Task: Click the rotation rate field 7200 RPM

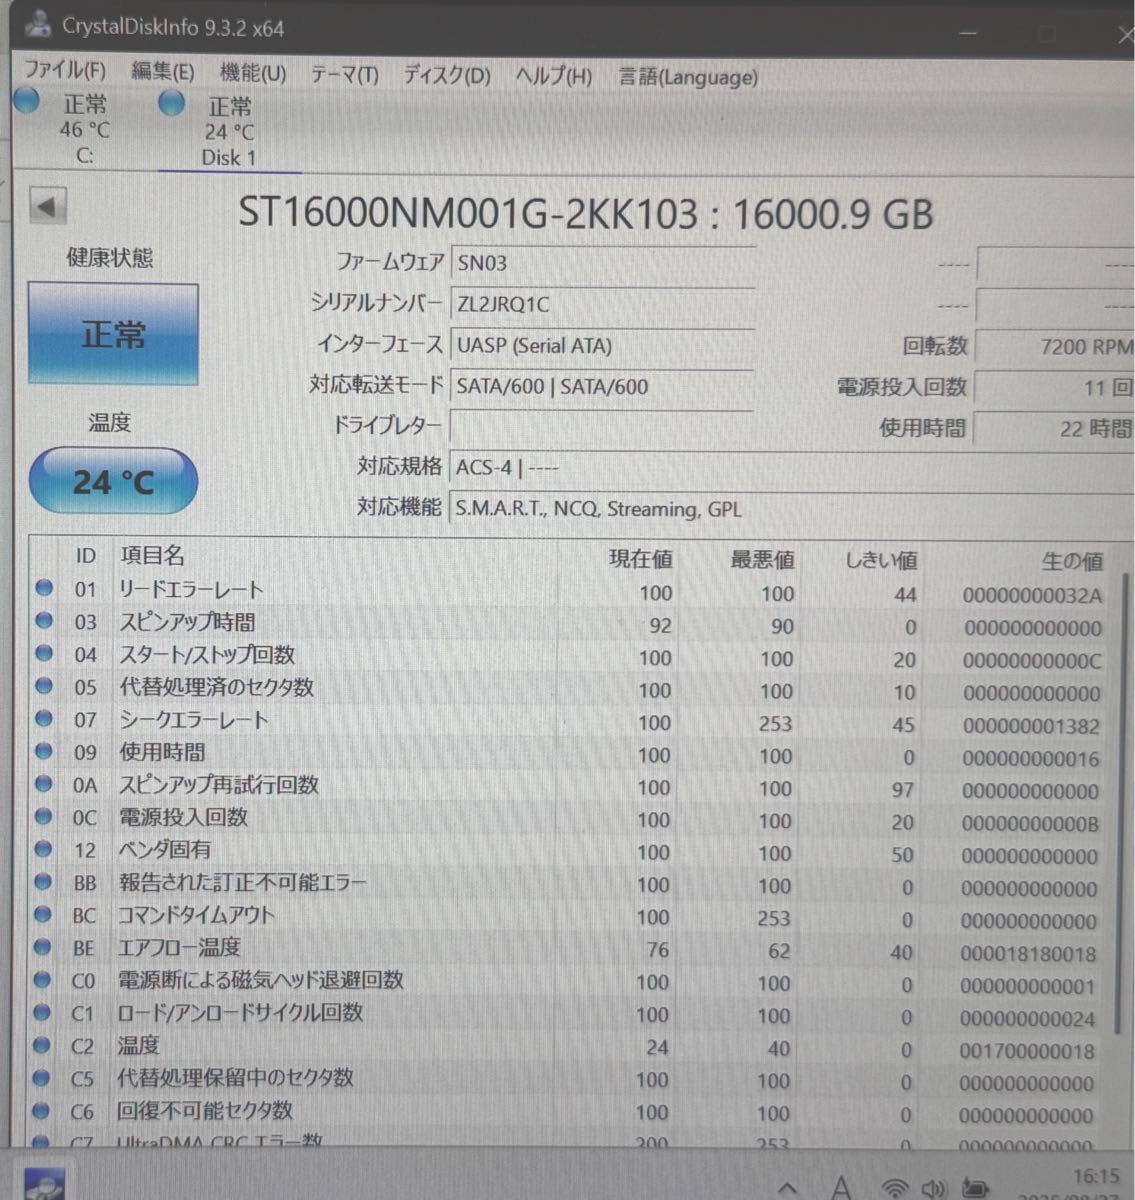Action: point(1054,347)
